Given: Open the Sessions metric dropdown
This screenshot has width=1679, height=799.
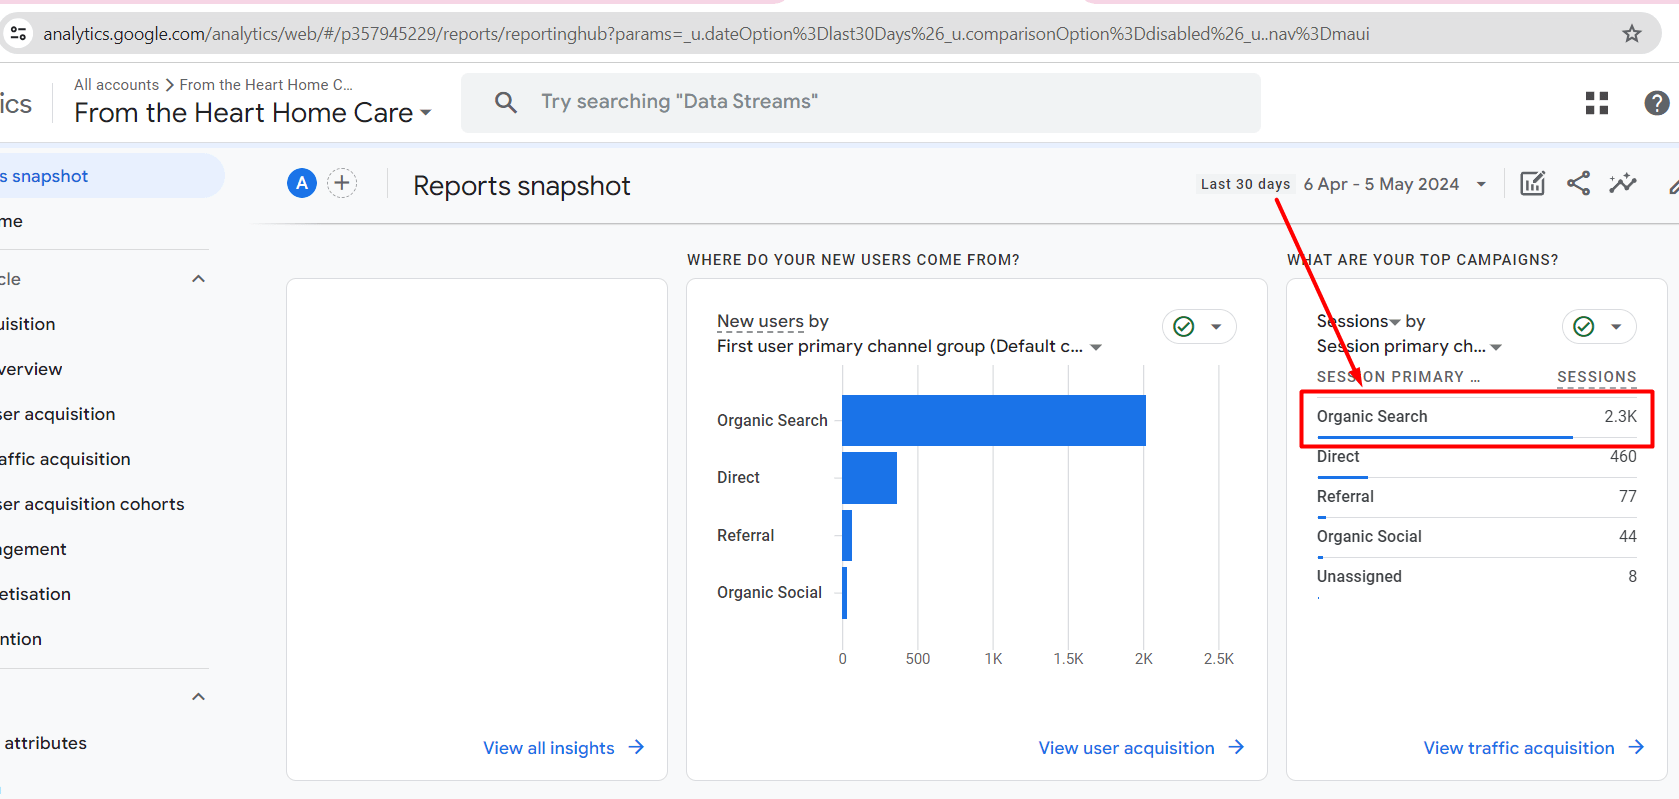Looking at the screenshot, I should [x=1395, y=322].
